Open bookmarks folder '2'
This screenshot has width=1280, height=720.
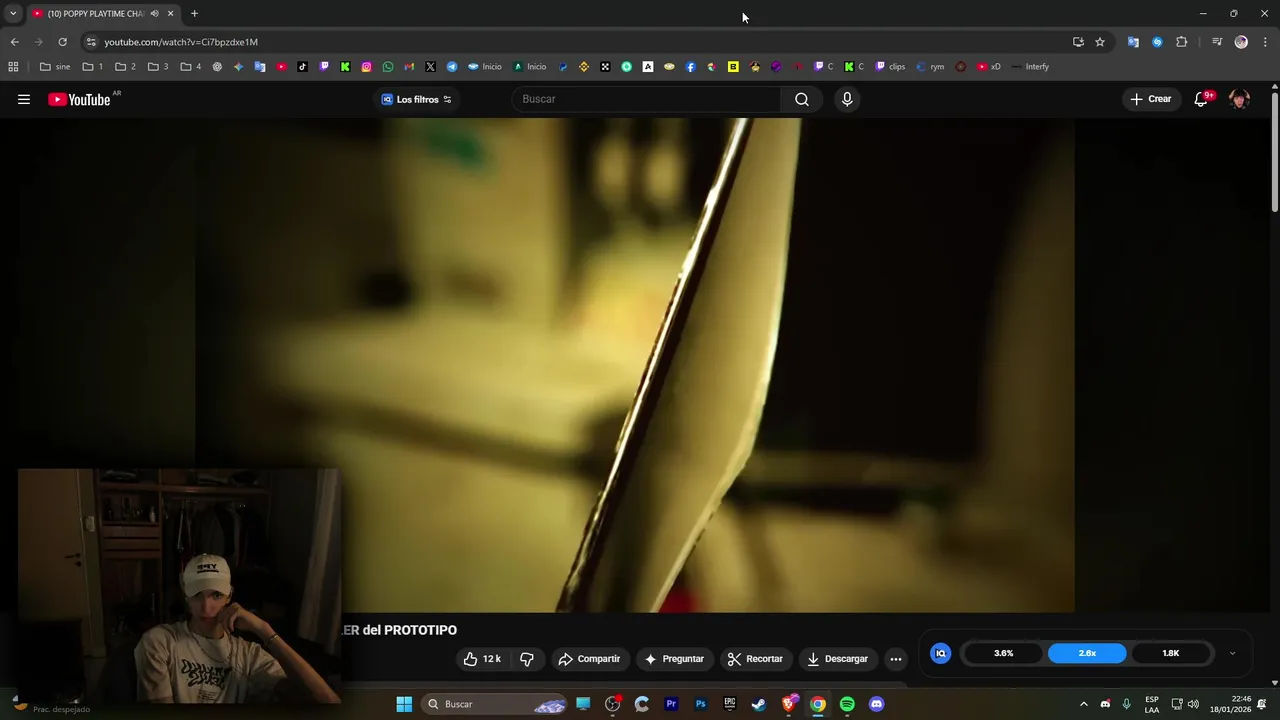(125, 67)
